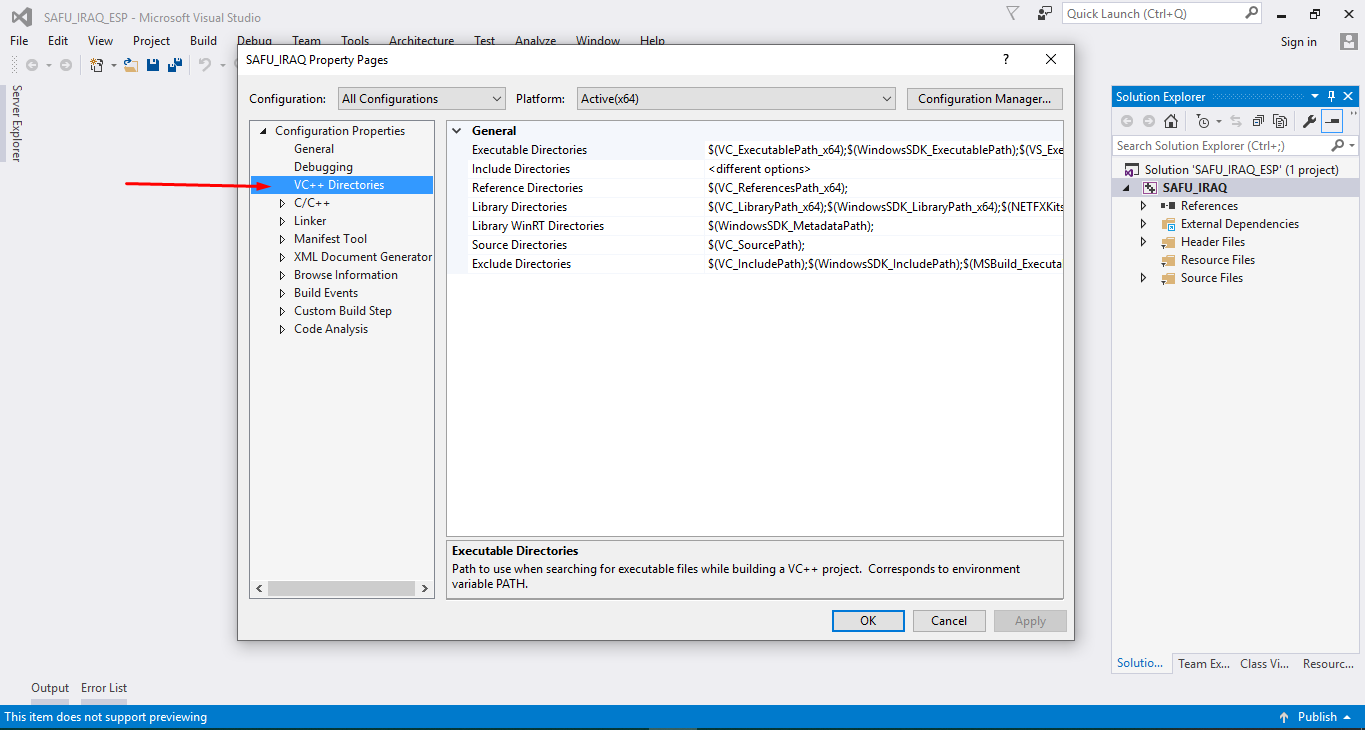Click the Configuration Manager button
The image size is (1365, 730).
point(985,99)
